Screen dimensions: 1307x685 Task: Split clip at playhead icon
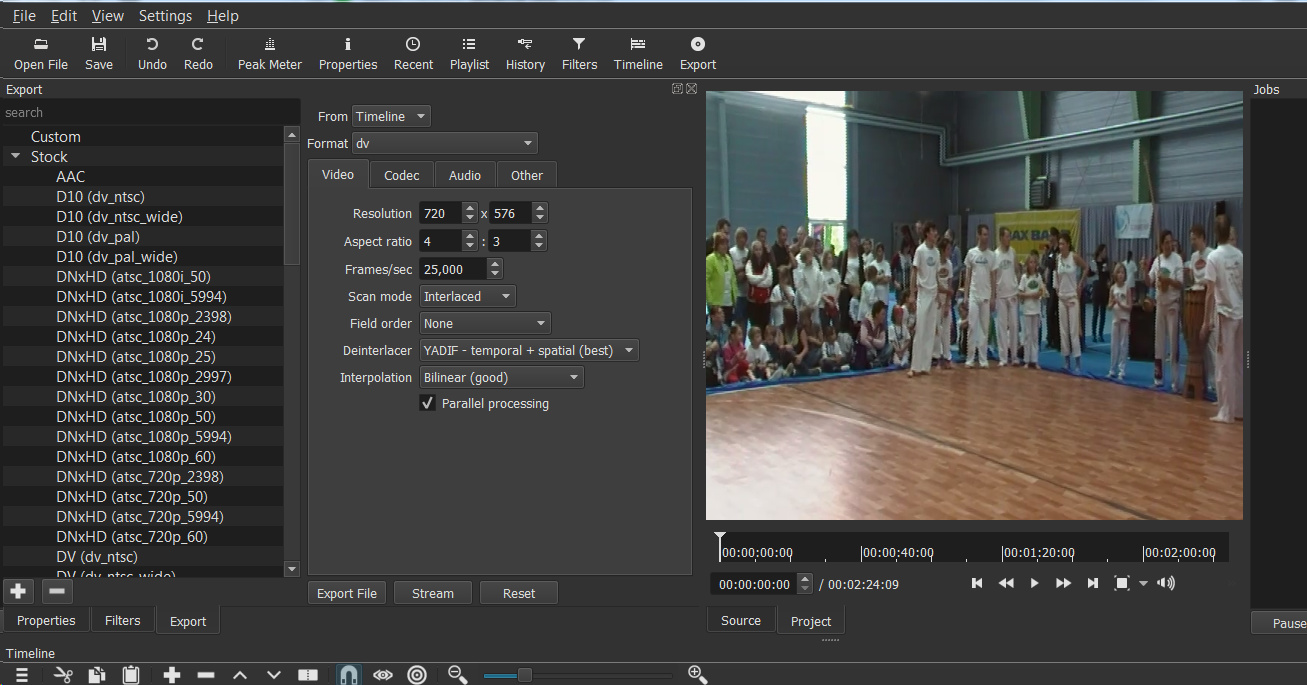point(308,675)
